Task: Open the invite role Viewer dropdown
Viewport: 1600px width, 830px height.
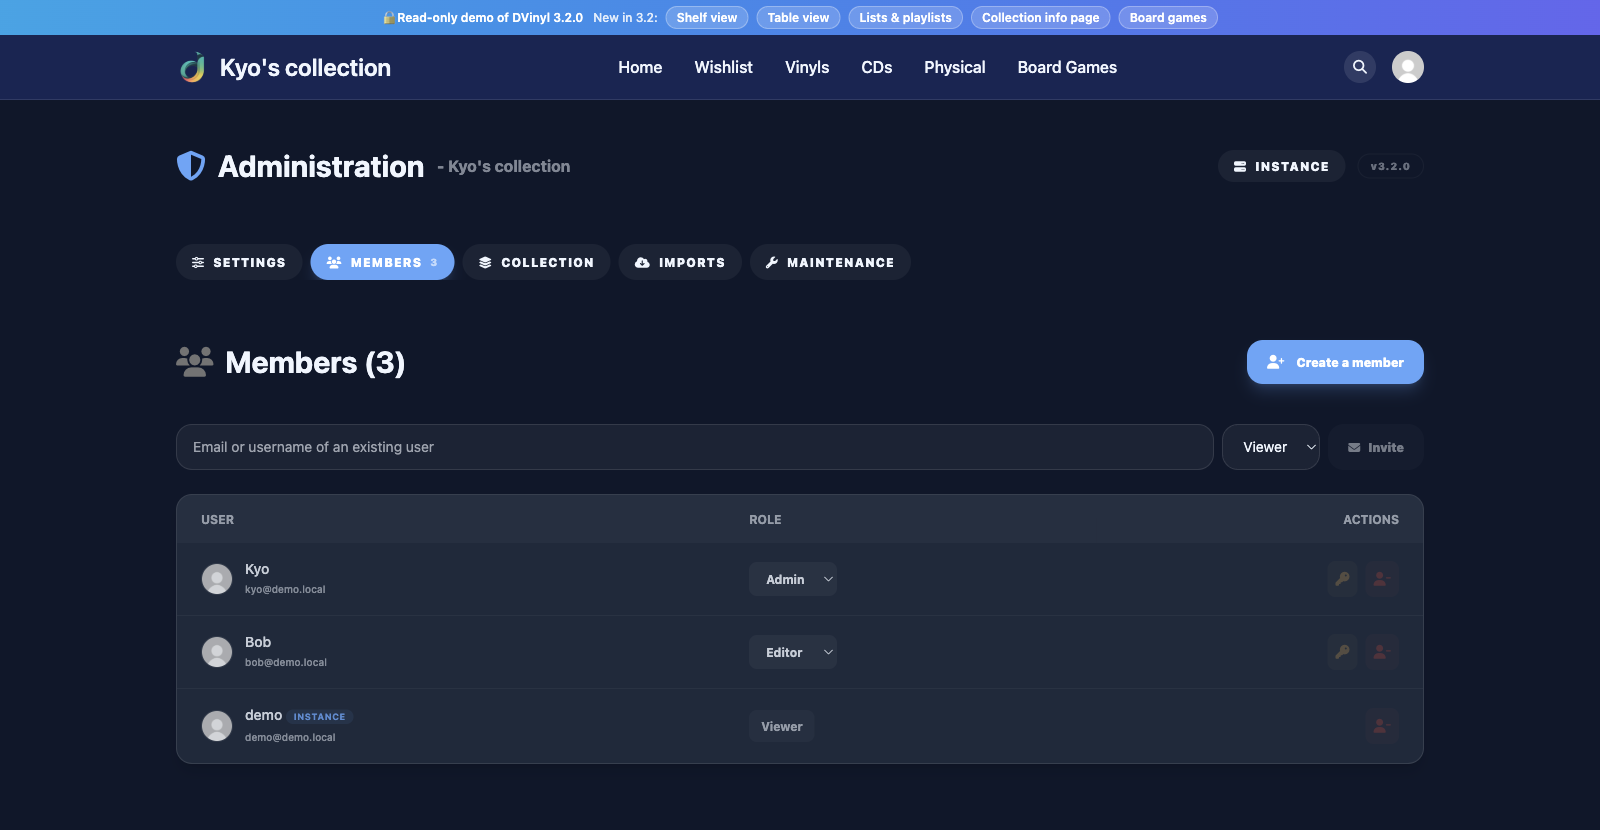Action: pos(1271,447)
